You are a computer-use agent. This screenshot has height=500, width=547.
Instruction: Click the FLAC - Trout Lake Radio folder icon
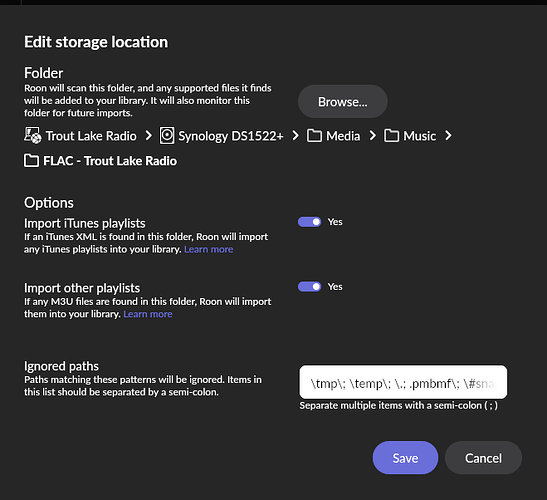(x=31, y=161)
